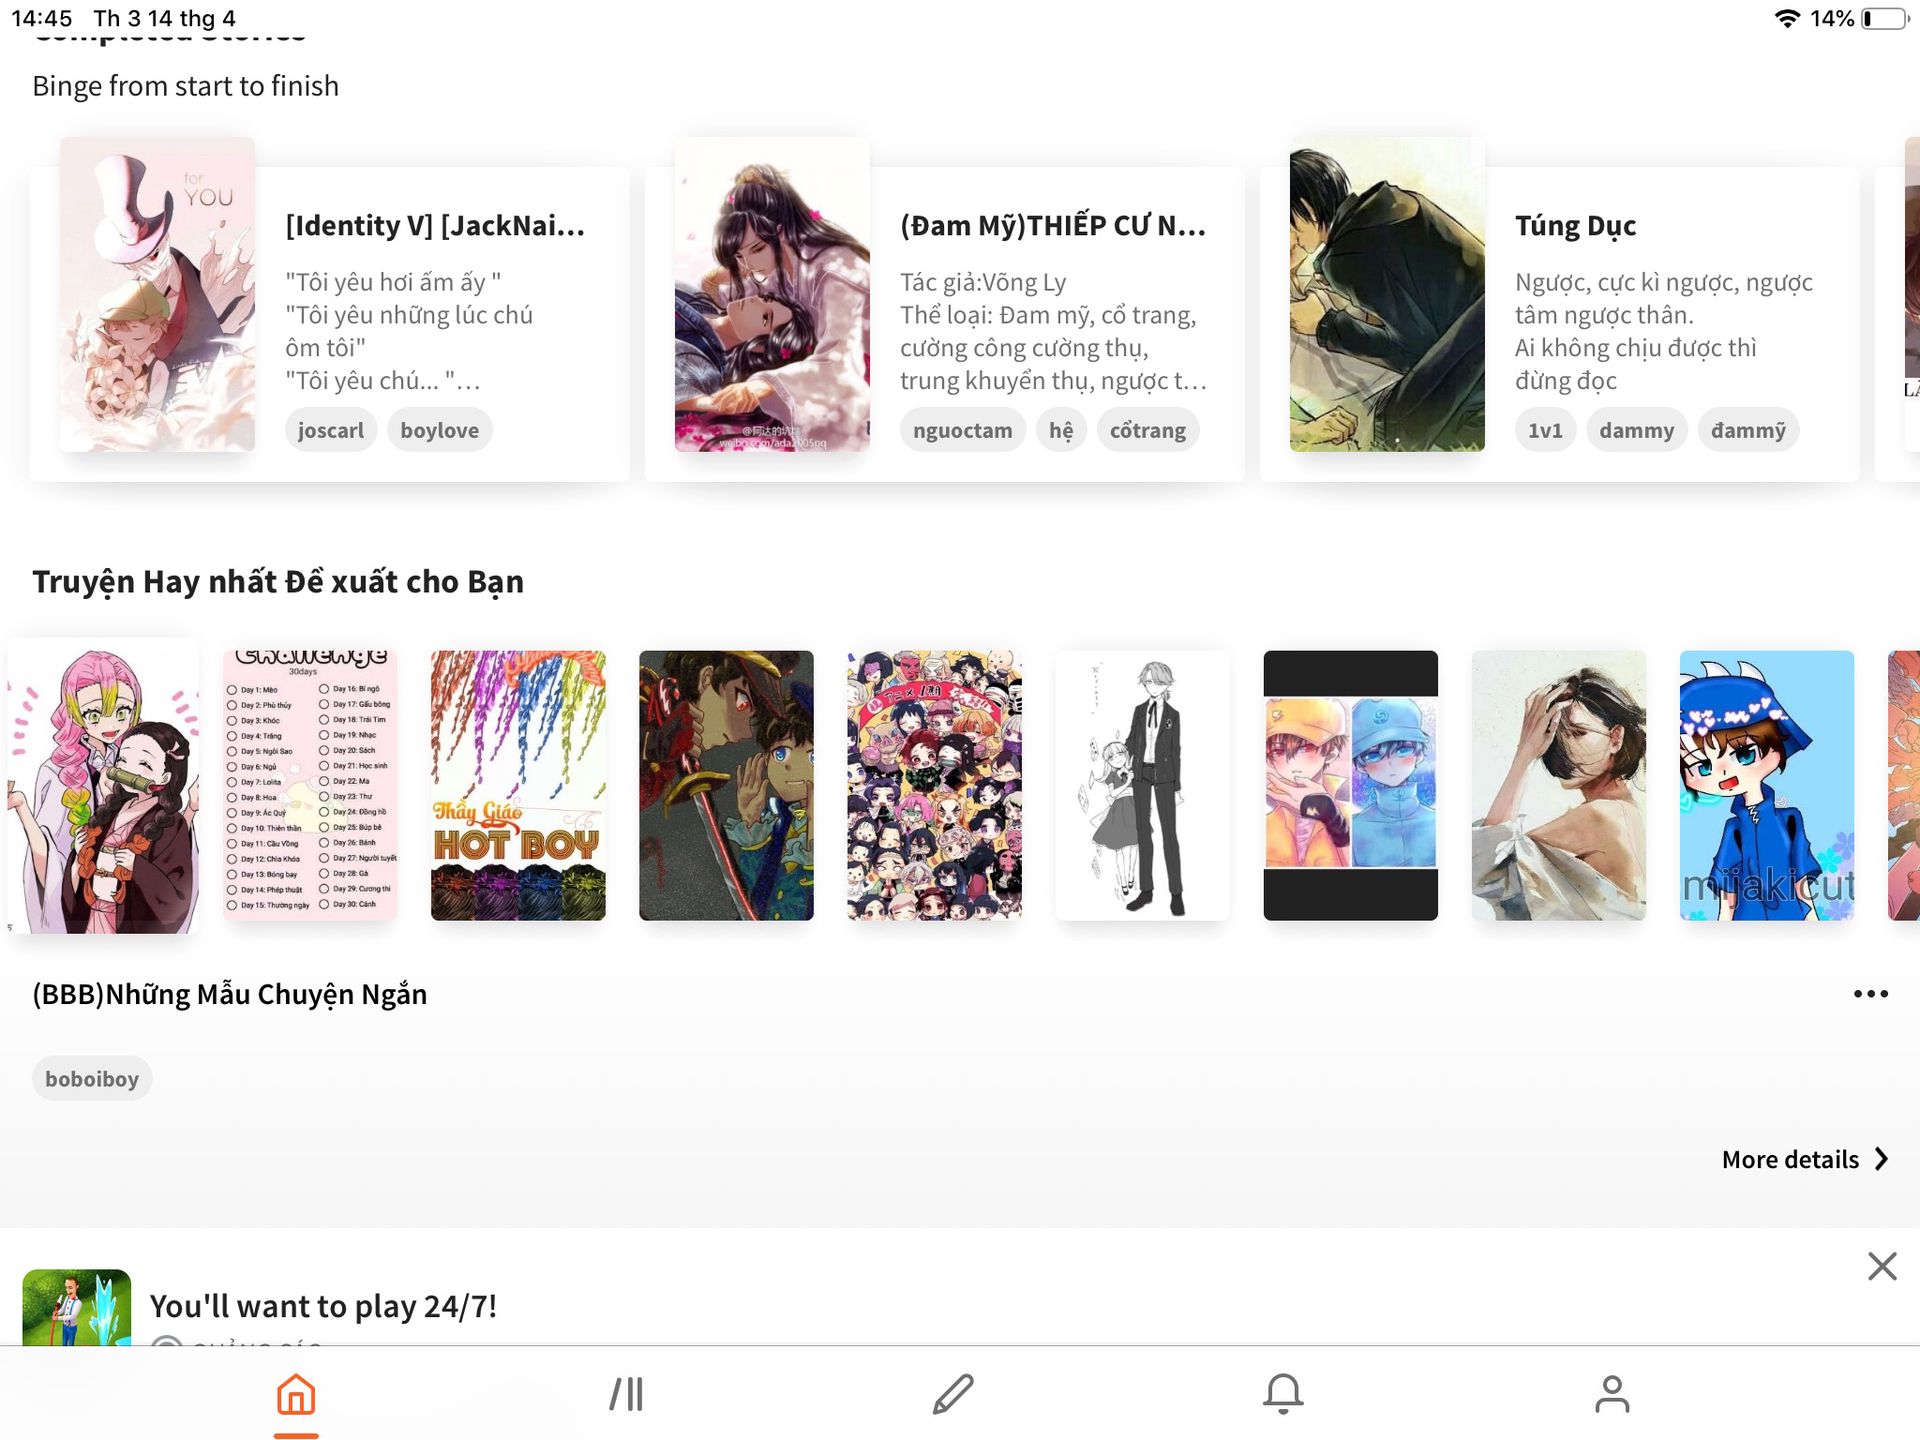Select the hệ tag
The width and height of the screenshot is (1920, 1440).
click(1061, 430)
